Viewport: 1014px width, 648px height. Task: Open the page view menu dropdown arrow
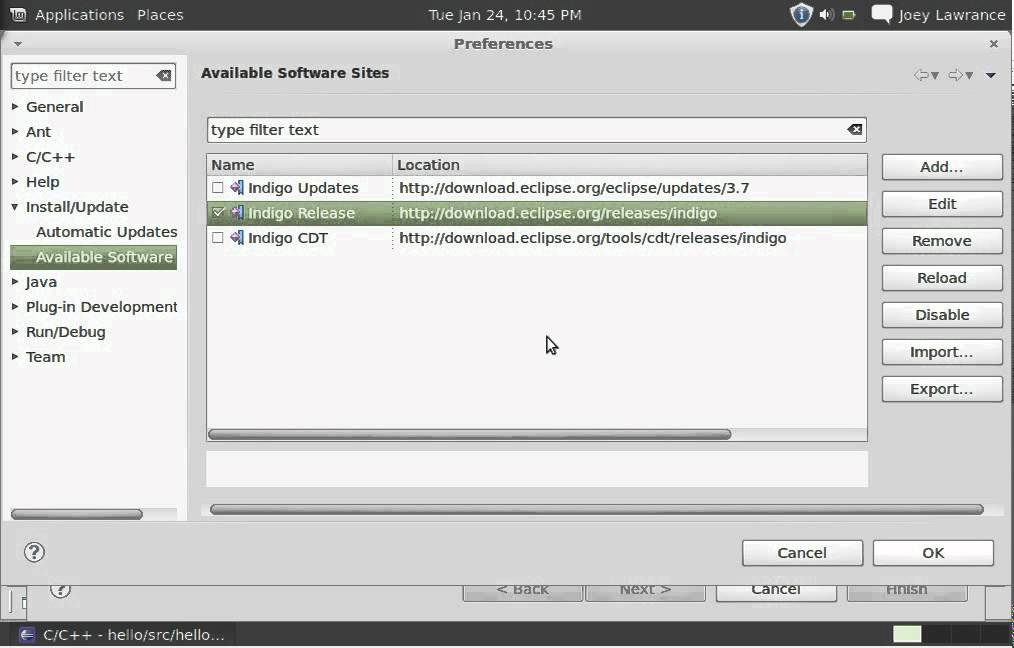point(991,76)
